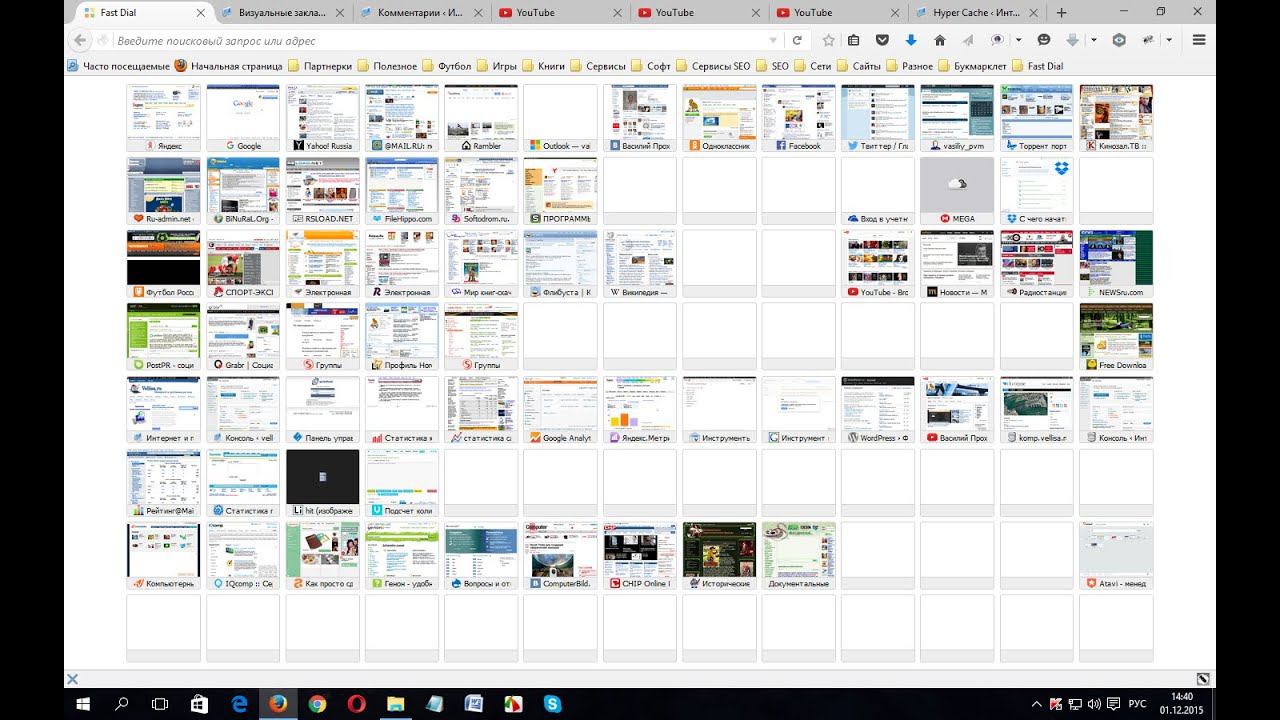1280x720 pixels.
Task: Show hidden system tray icons
Action: 1036,704
